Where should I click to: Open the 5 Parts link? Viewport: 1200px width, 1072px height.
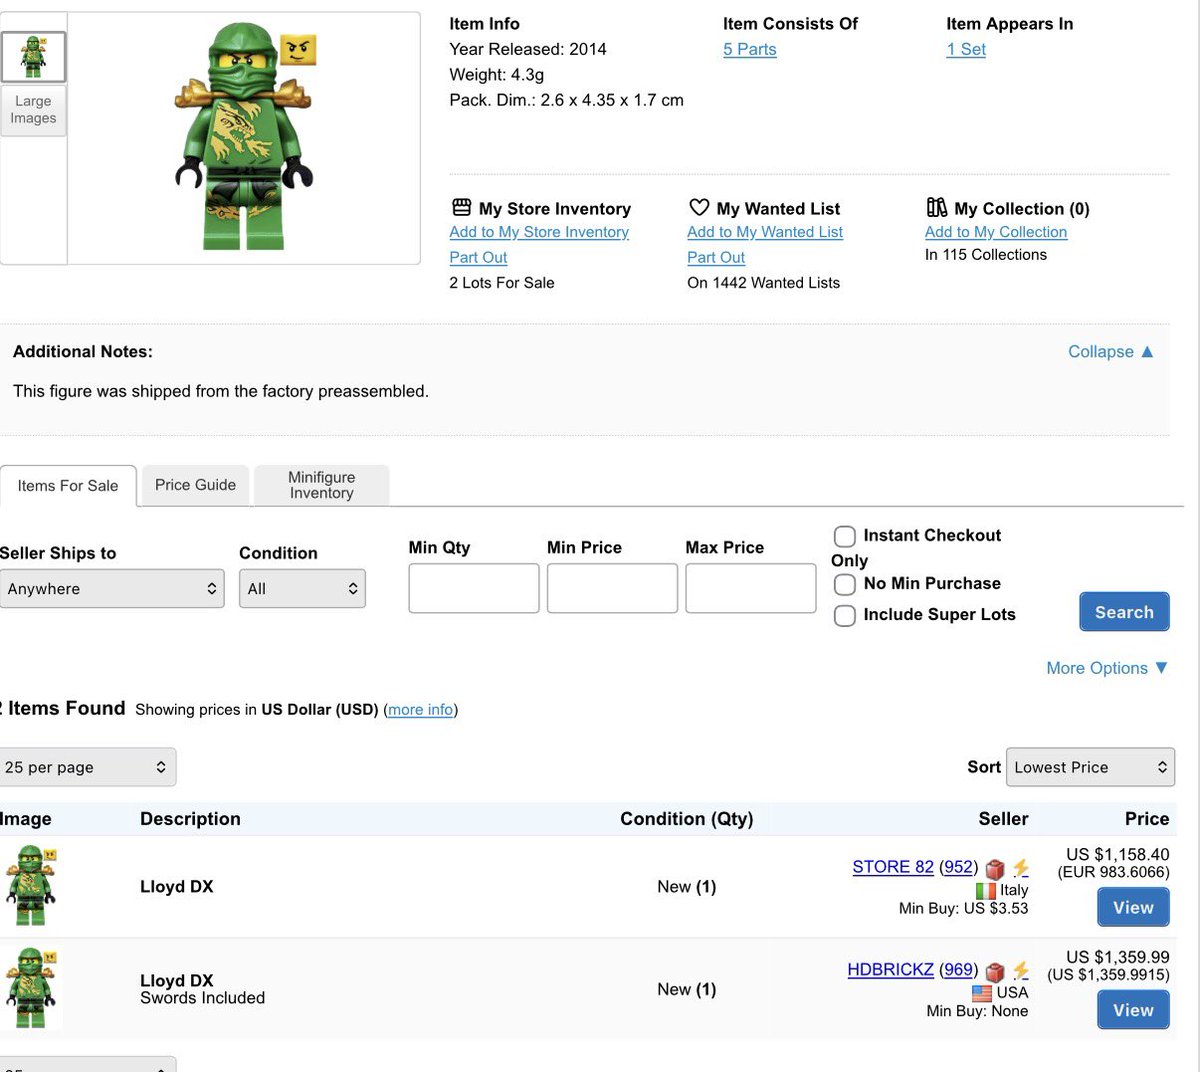(x=749, y=49)
